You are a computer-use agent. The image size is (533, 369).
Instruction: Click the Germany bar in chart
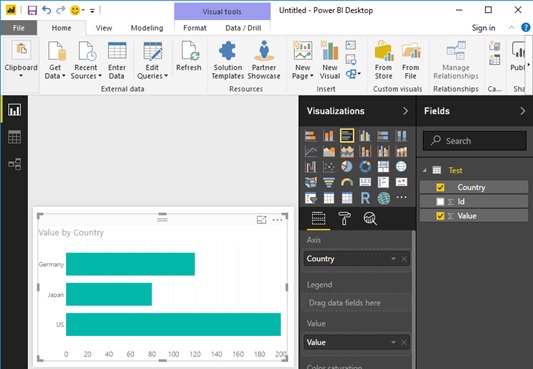tap(131, 264)
